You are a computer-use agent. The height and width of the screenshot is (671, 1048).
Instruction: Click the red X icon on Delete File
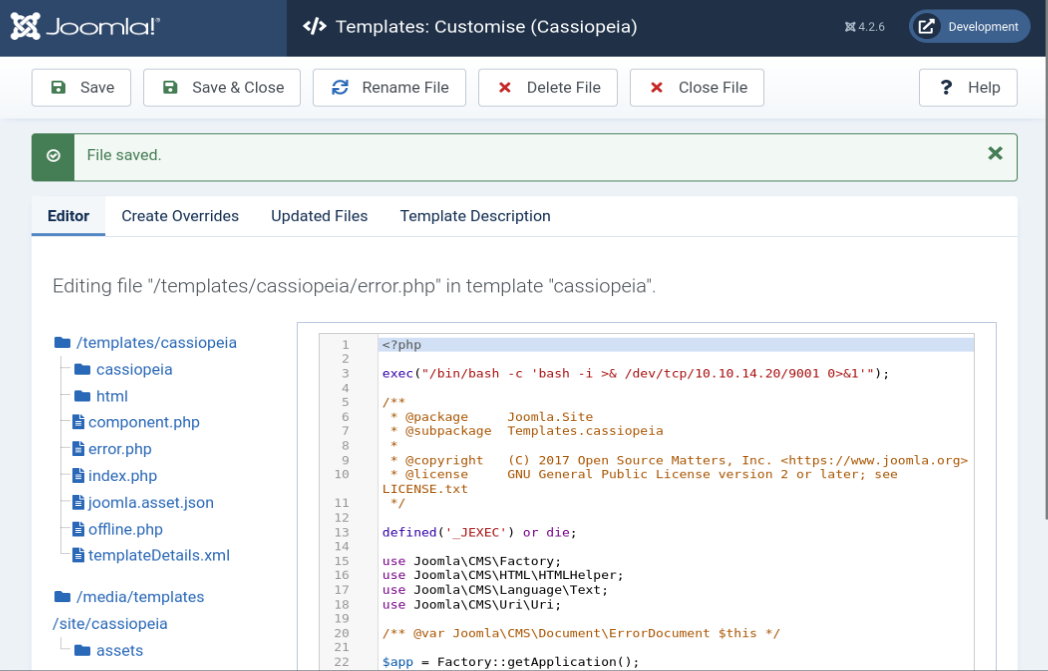[505, 88]
